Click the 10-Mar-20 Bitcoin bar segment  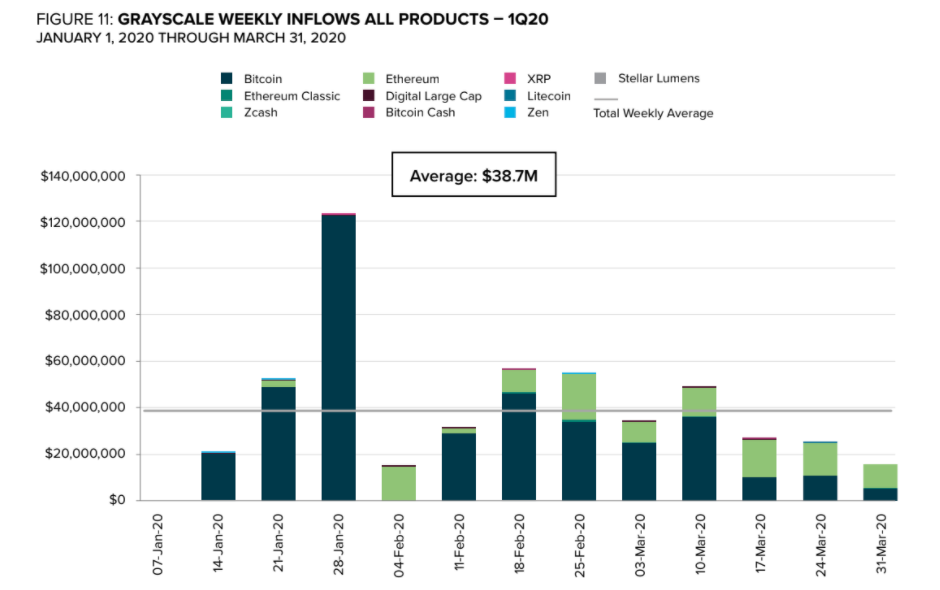pyautogui.click(x=699, y=459)
